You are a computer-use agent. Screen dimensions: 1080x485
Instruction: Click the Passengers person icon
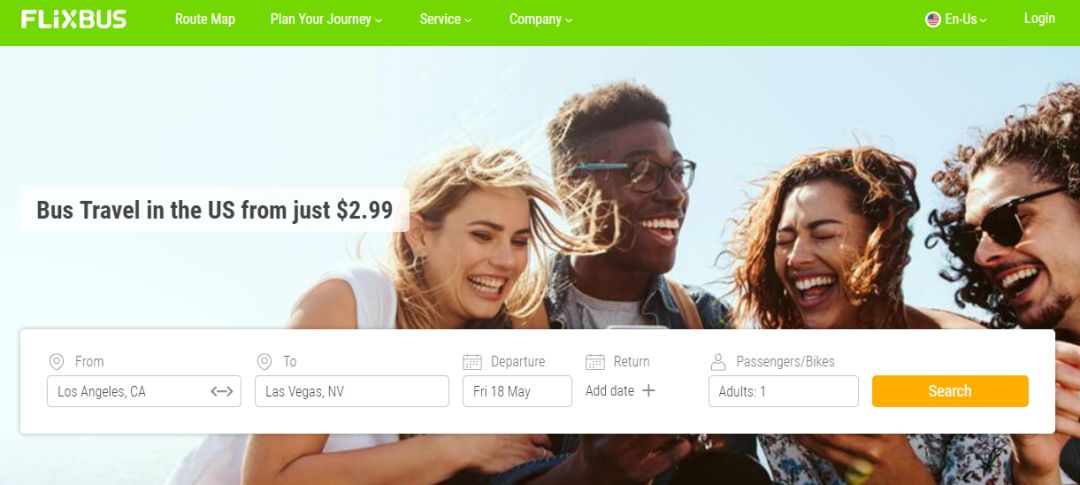point(718,362)
